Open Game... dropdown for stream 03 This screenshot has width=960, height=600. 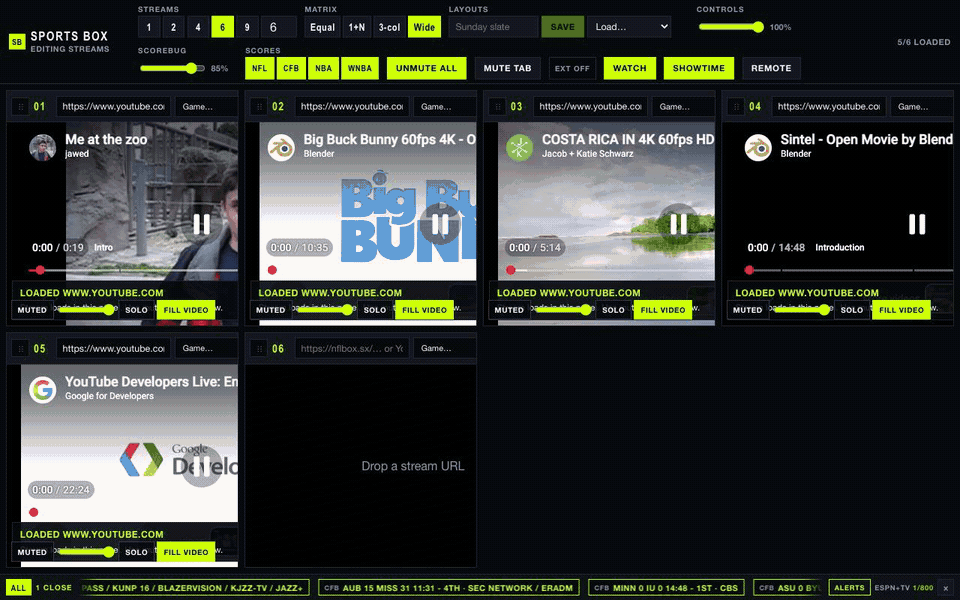pos(683,107)
